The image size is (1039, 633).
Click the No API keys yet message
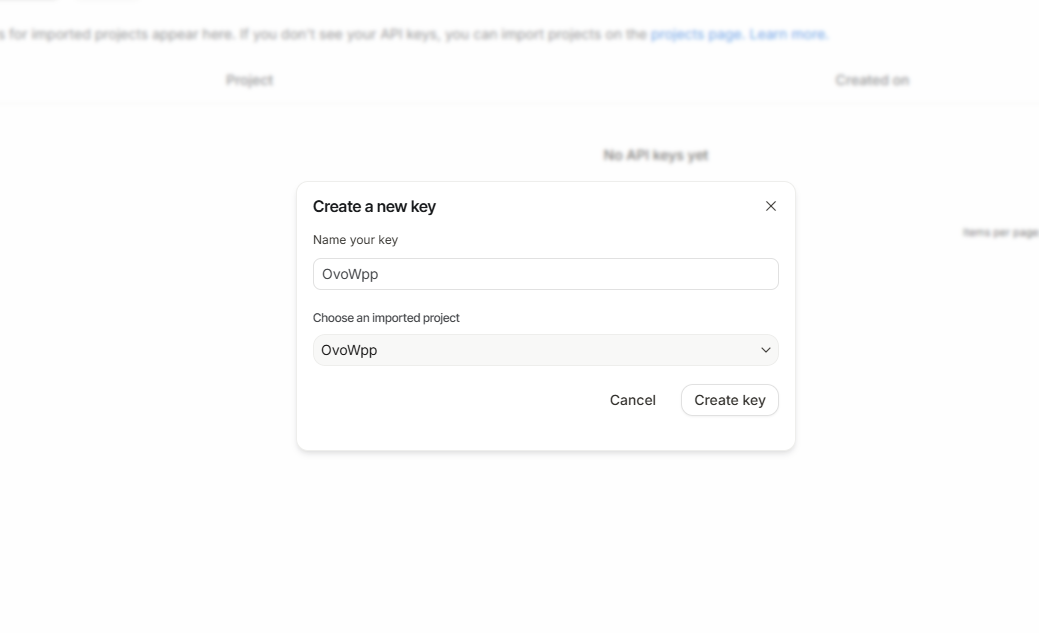click(656, 155)
